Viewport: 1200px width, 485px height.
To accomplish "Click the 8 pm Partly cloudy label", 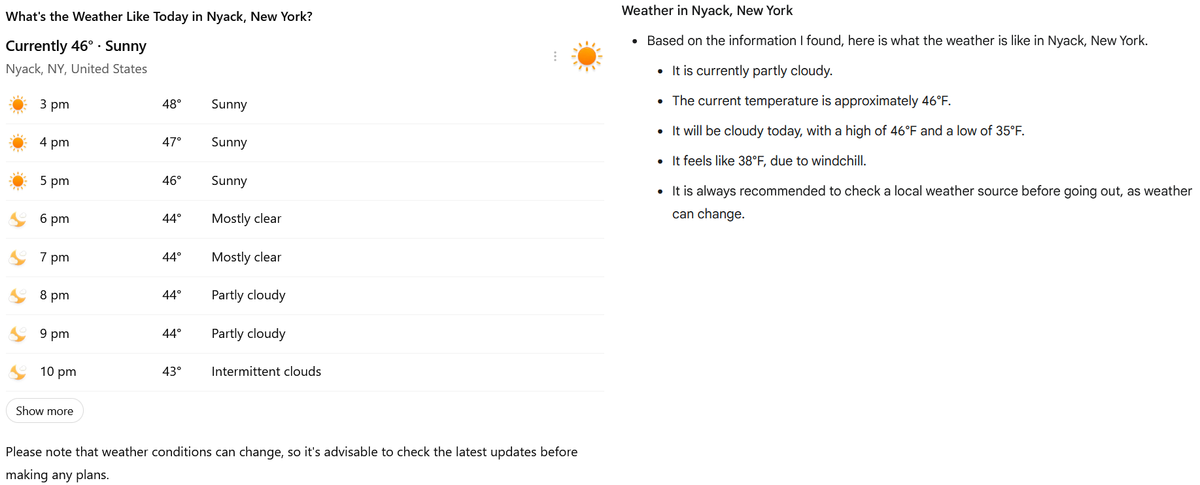I will [248, 295].
